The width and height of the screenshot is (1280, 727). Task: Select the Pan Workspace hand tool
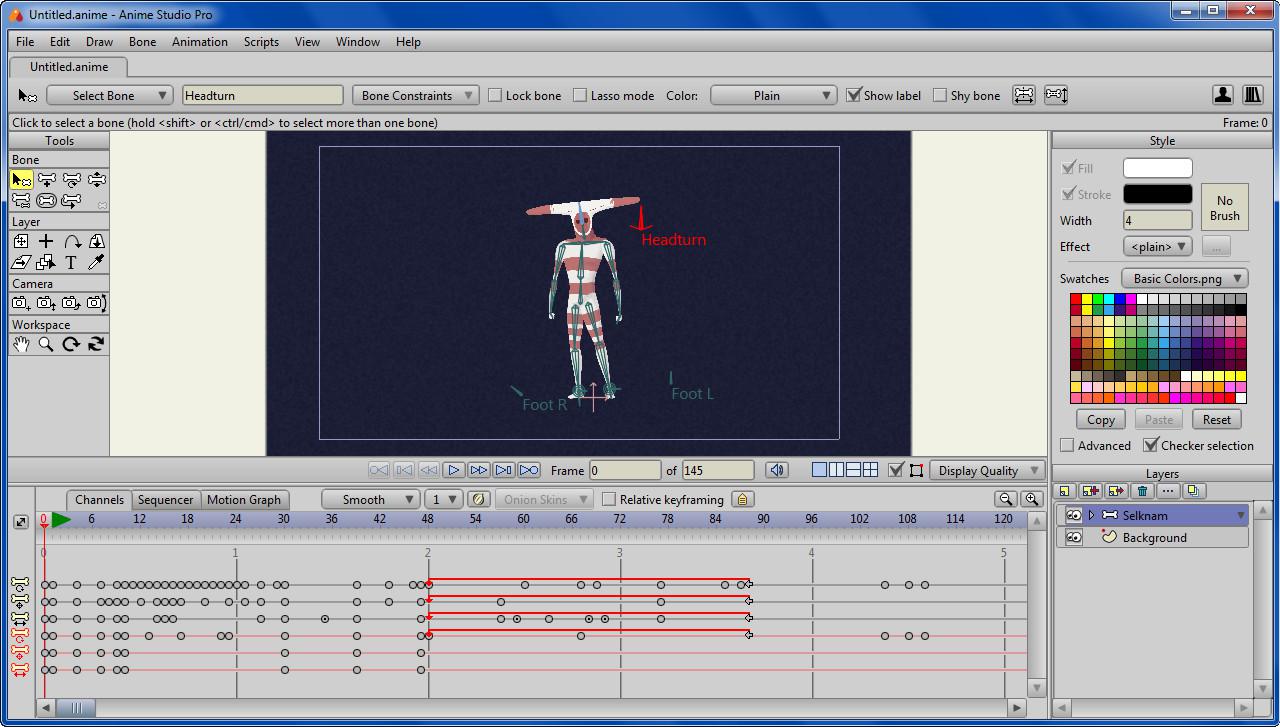pyautogui.click(x=21, y=344)
